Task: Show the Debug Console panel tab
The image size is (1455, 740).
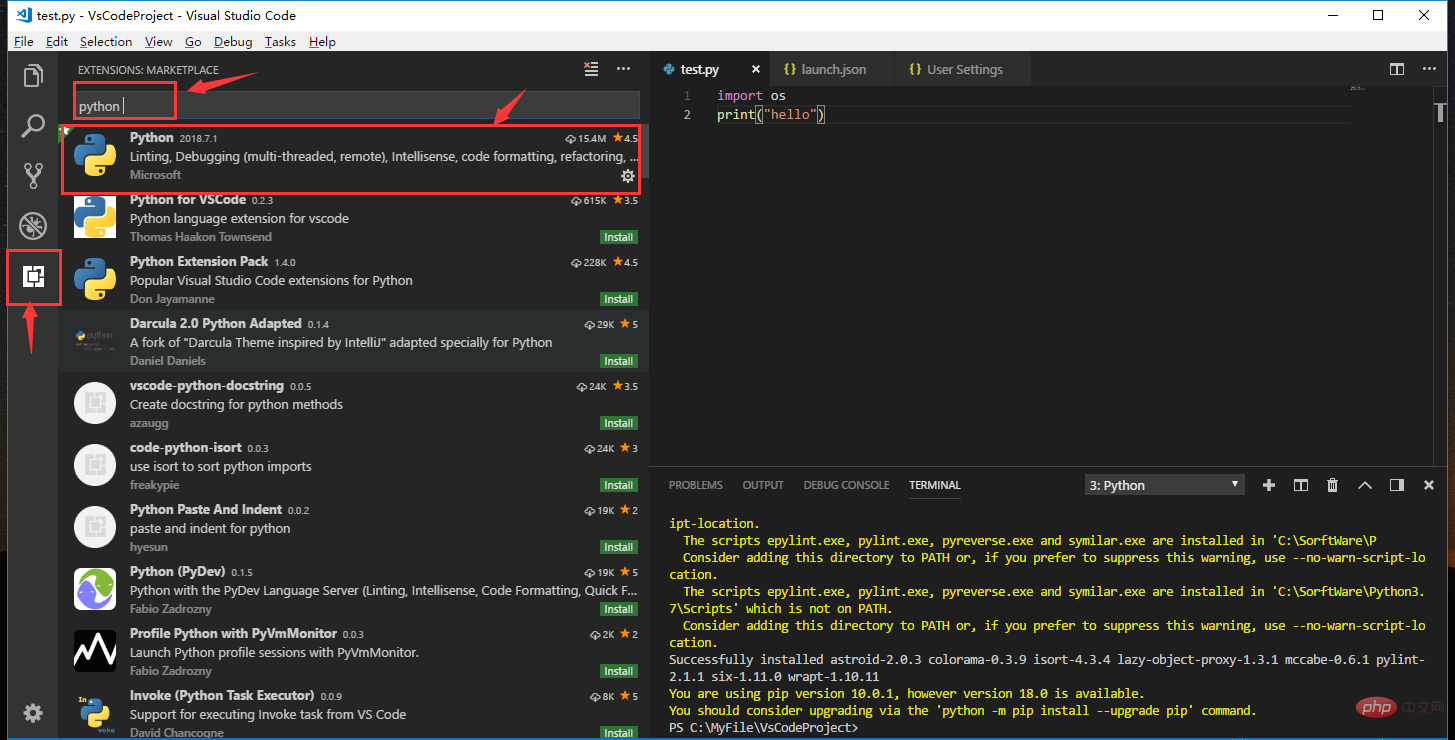Action: coord(846,485)
